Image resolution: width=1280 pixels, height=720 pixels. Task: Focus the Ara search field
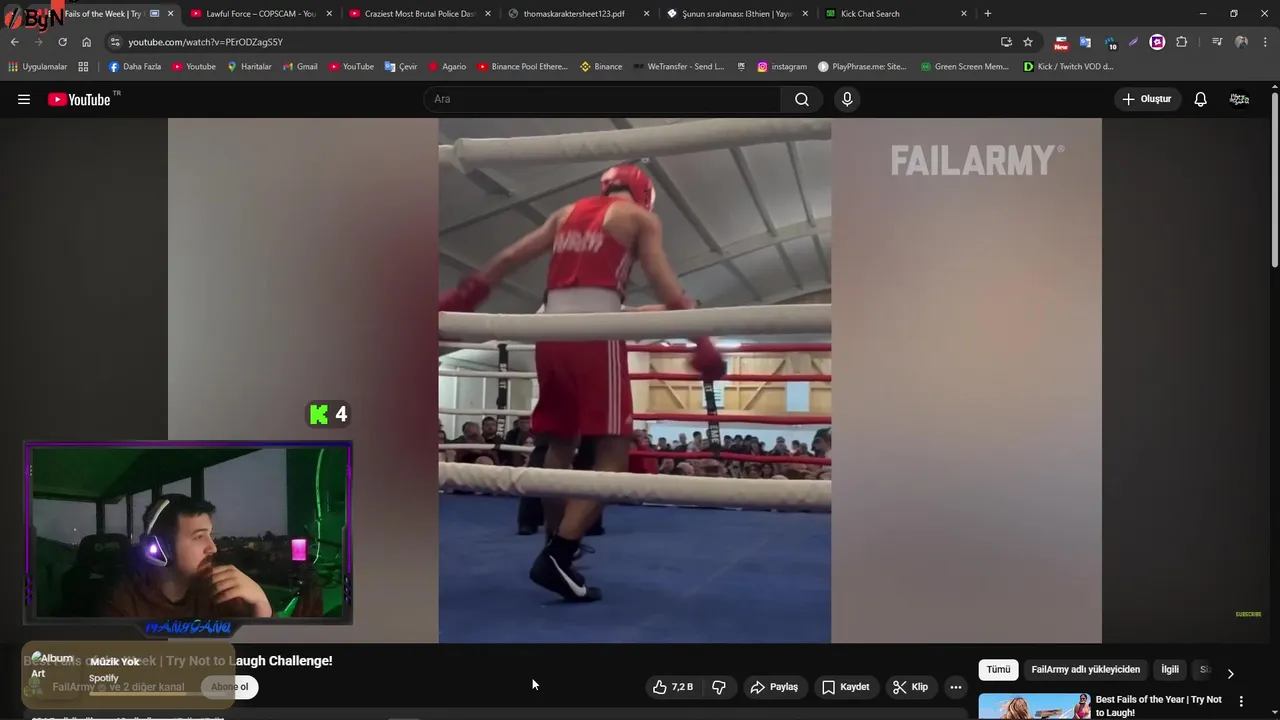click(602, 99)
